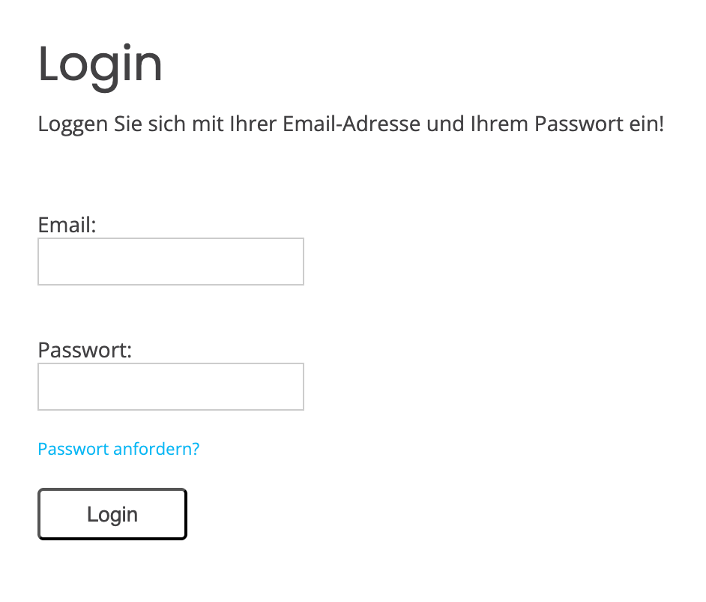Click the large Login heading
Viewport: 706px width, 602px height.
tap(100, 64)
